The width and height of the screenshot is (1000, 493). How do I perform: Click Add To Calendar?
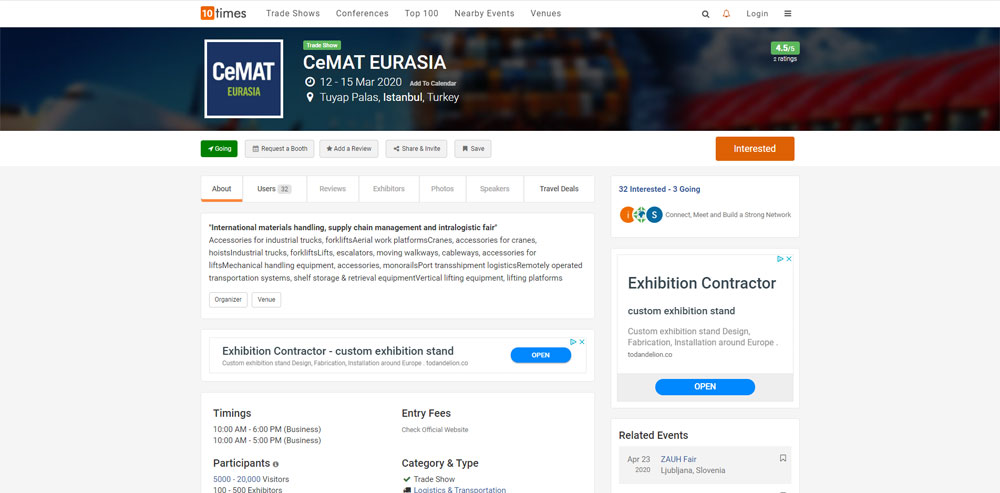coord(433,84)
